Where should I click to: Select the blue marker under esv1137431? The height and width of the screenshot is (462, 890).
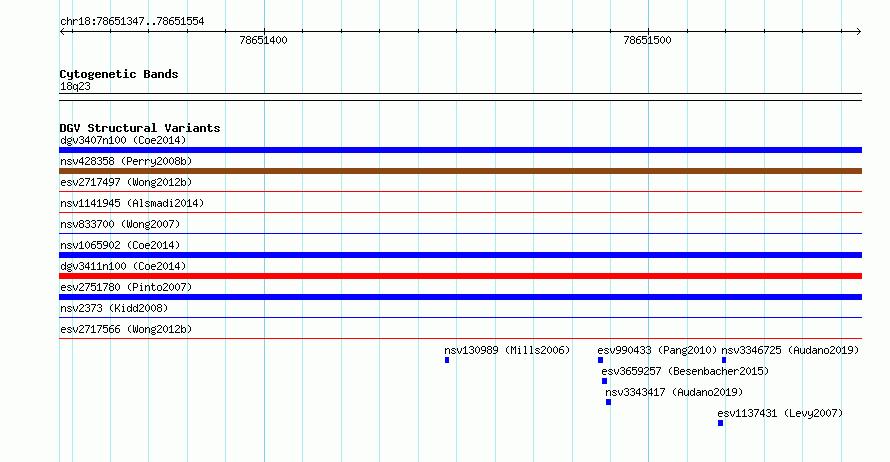[x=720, y=423]
